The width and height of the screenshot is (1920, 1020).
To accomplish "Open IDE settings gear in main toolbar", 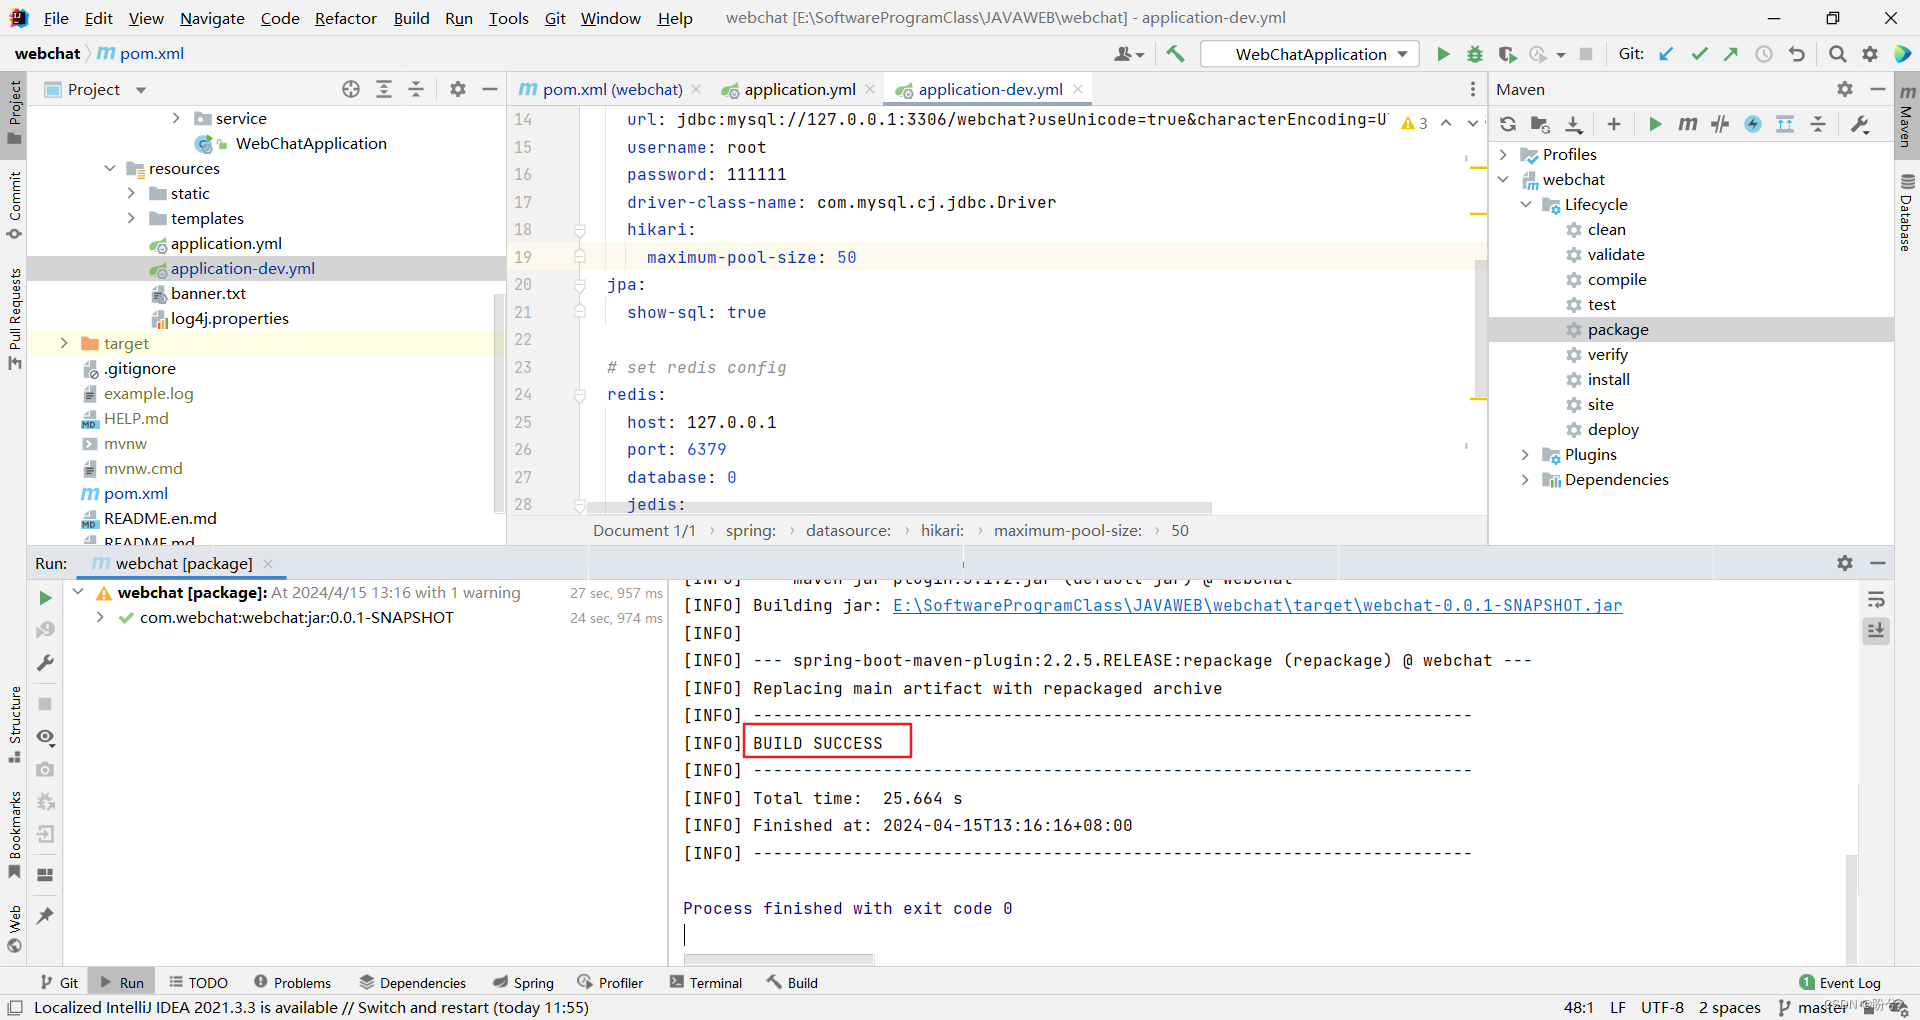I will point(1870,54).
